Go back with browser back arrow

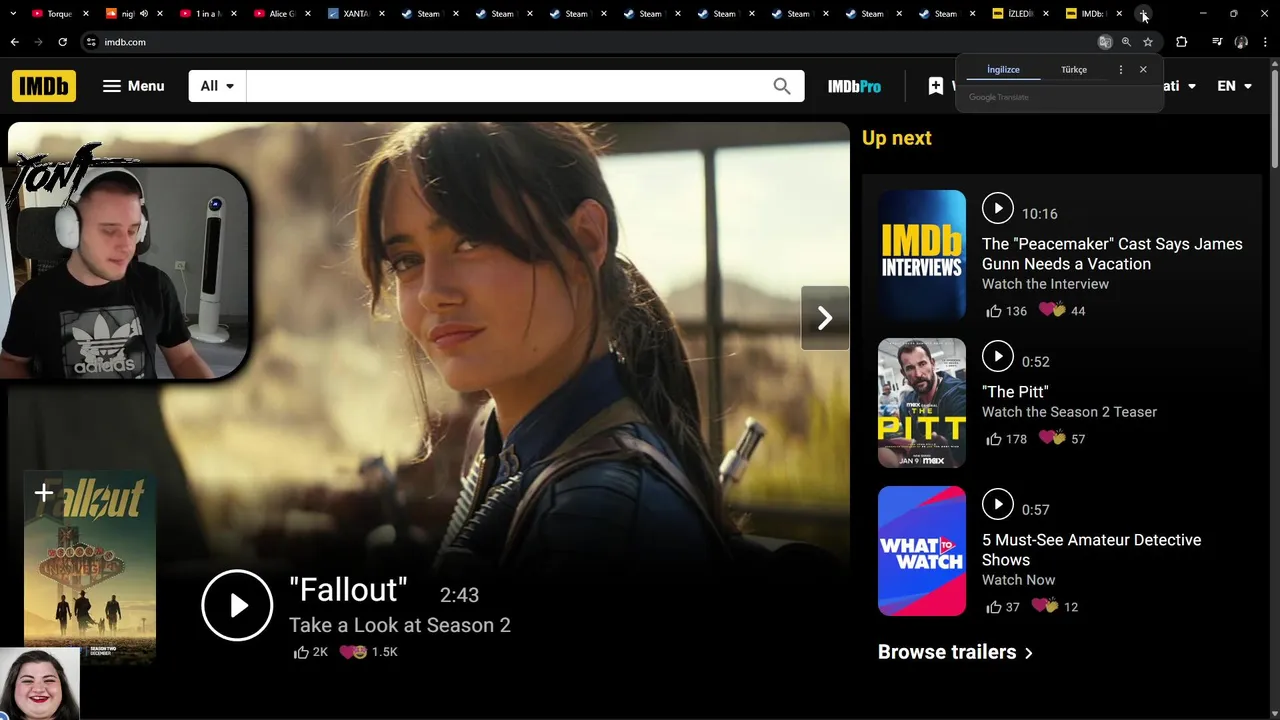click(15, 42)
